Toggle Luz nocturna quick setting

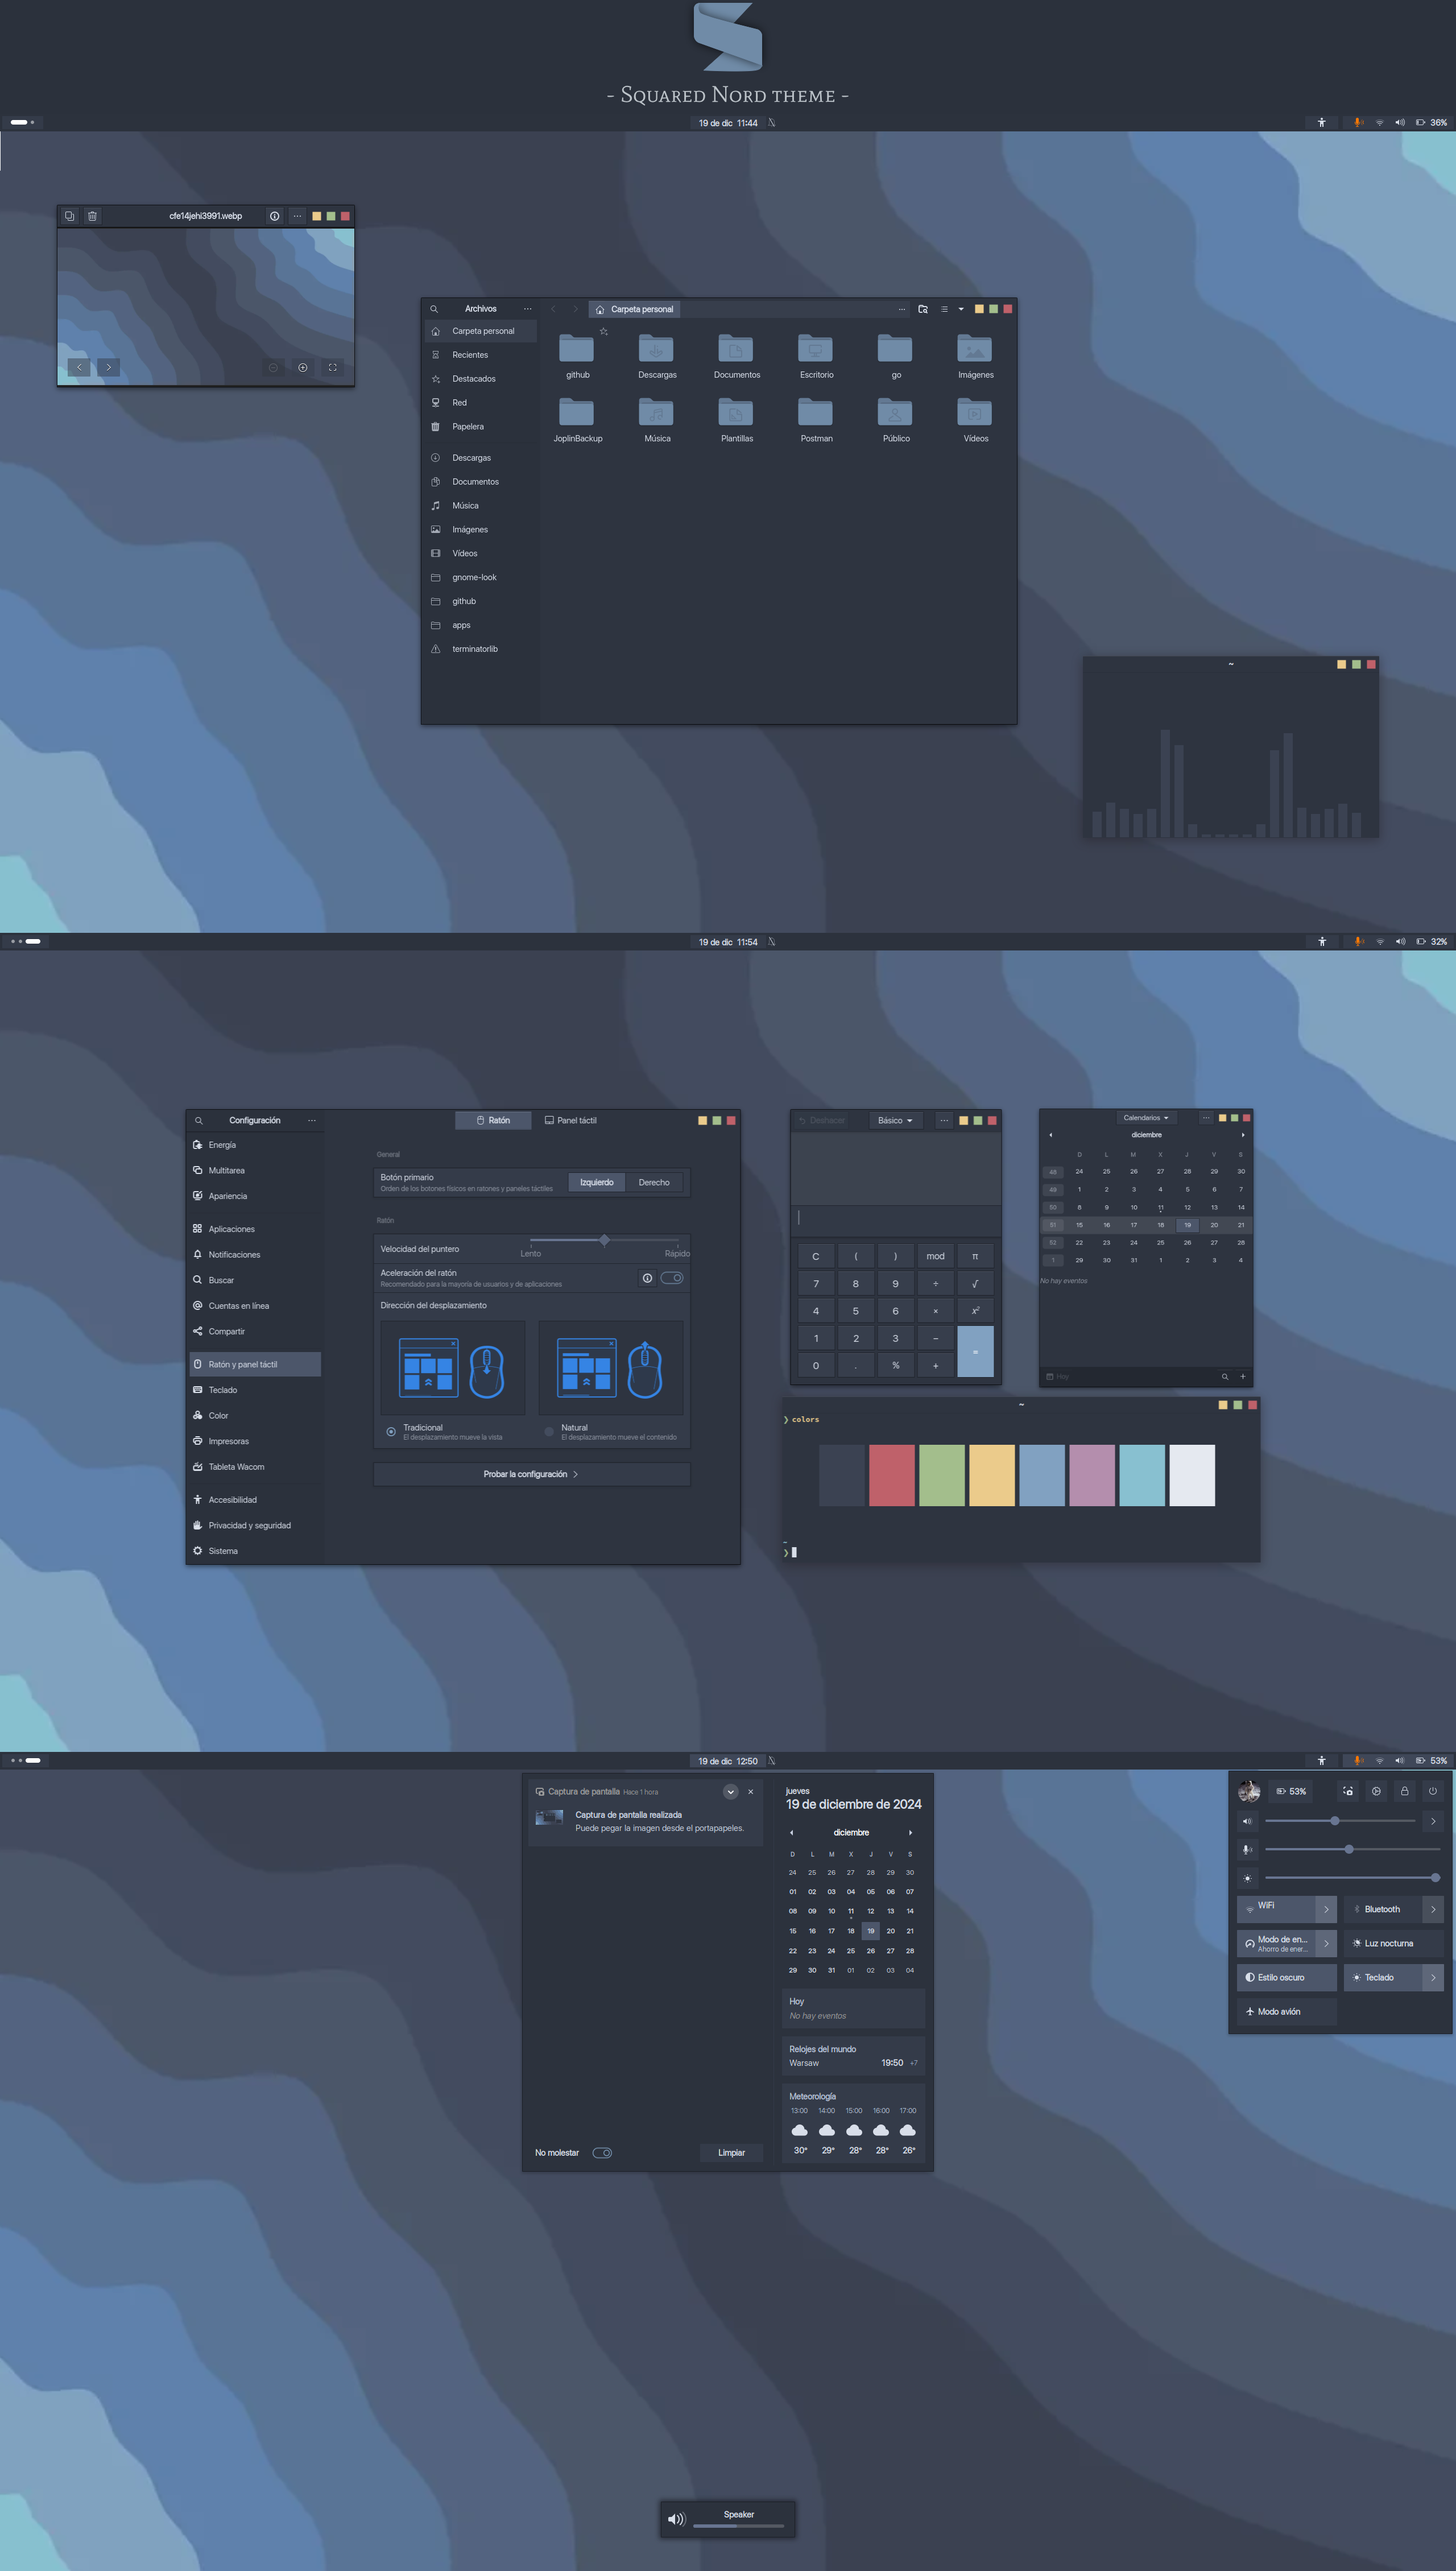pyautogui.click(x=1394, y=1943)
